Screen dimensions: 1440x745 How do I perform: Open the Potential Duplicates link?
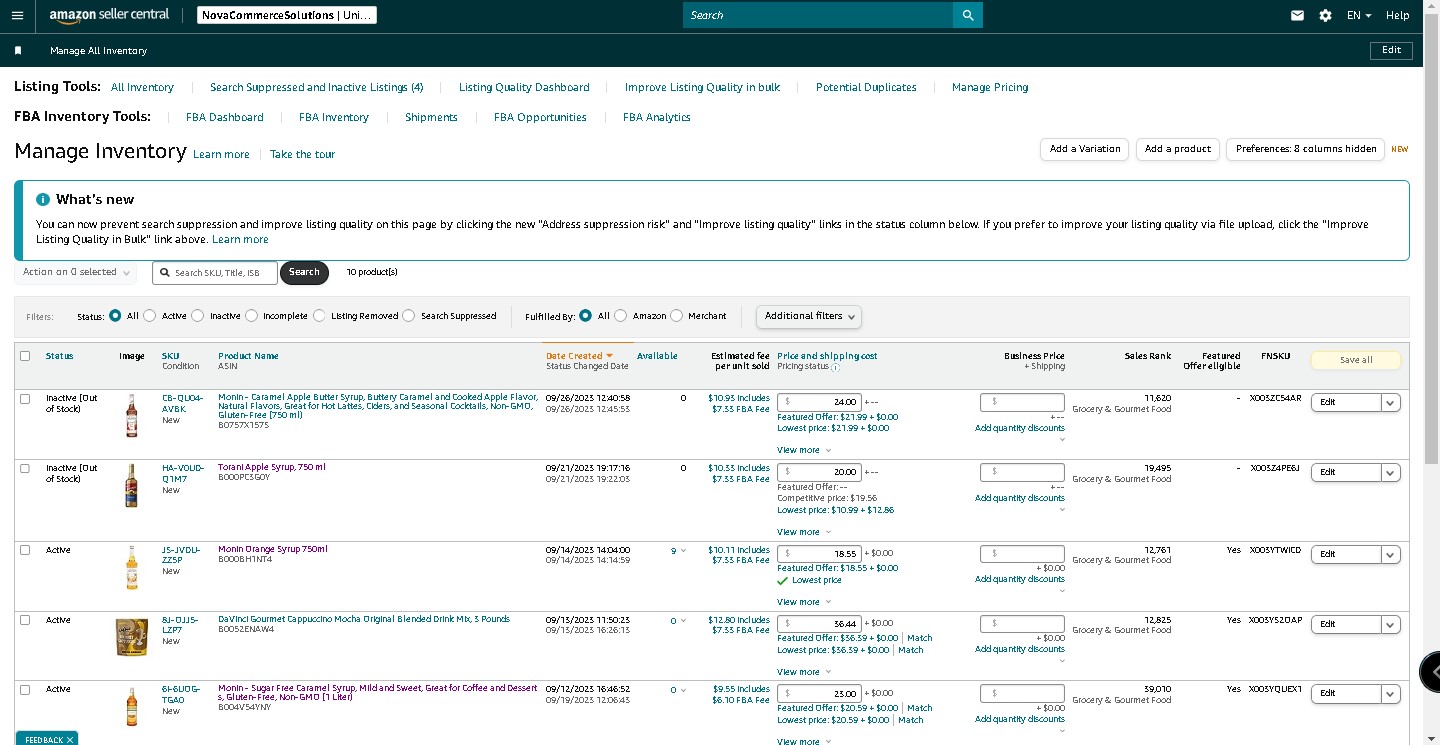pyautogui.click(x=866, y=87)
